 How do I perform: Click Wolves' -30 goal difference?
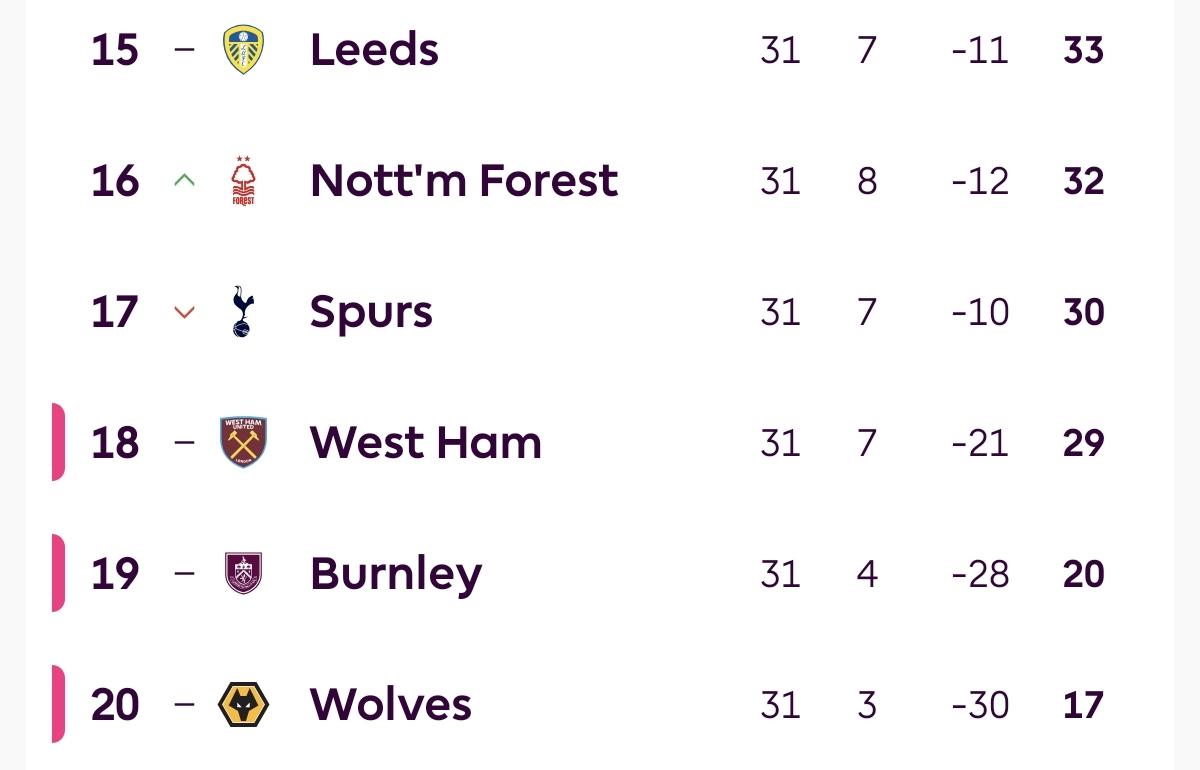[980, 705]
